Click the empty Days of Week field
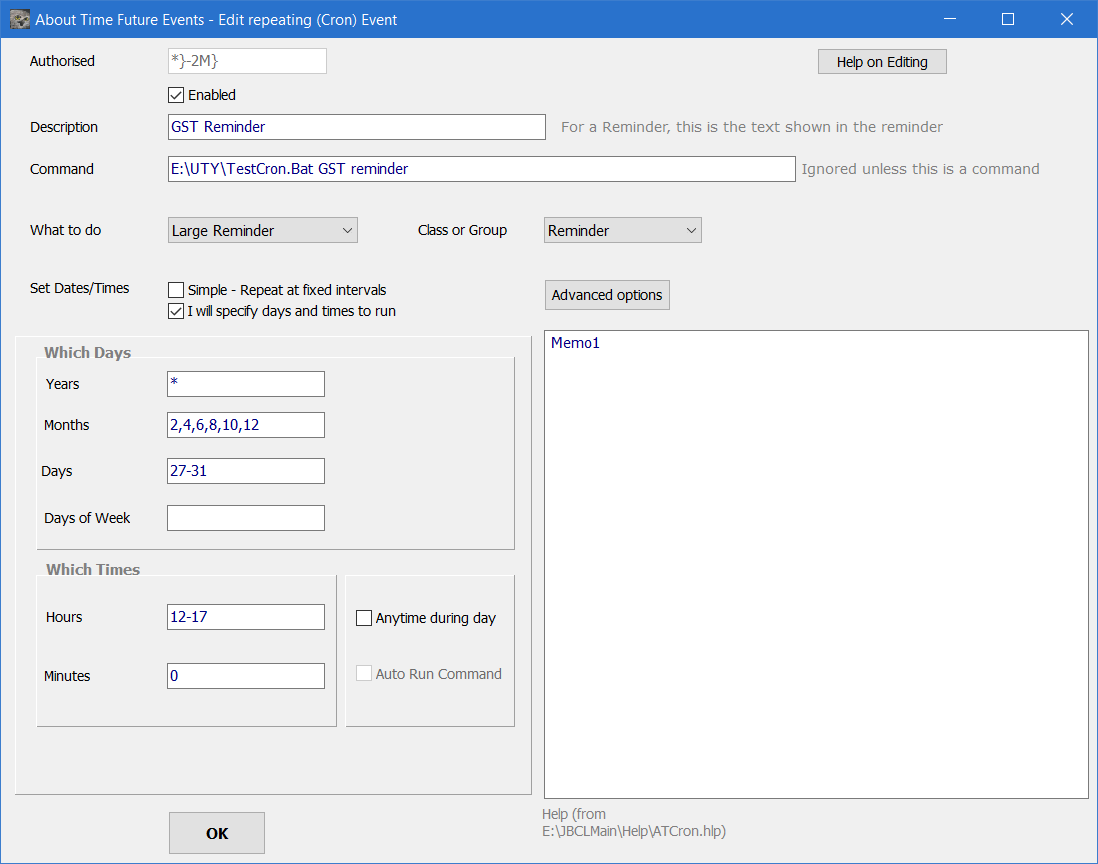Viewport: 1098px width, 864px height. coord(245,518)
